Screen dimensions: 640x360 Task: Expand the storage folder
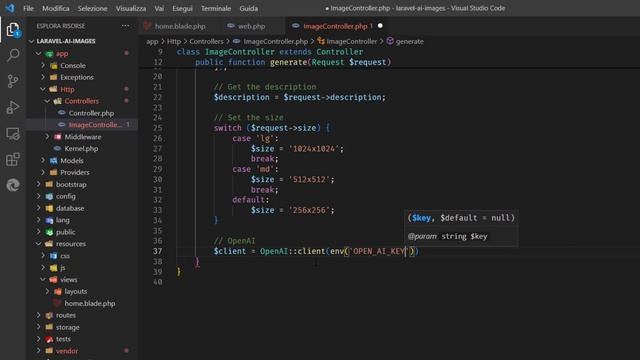click(38, 327)
